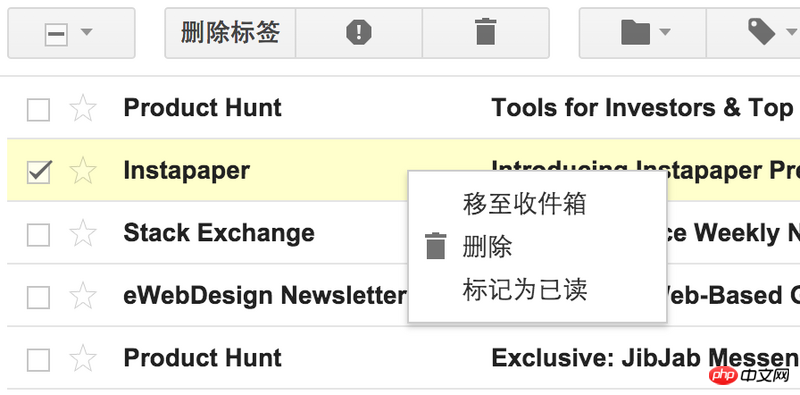Tick the Stack Exchange email checkbox
This screenshot has height=395, width=800.
point(38,235)
